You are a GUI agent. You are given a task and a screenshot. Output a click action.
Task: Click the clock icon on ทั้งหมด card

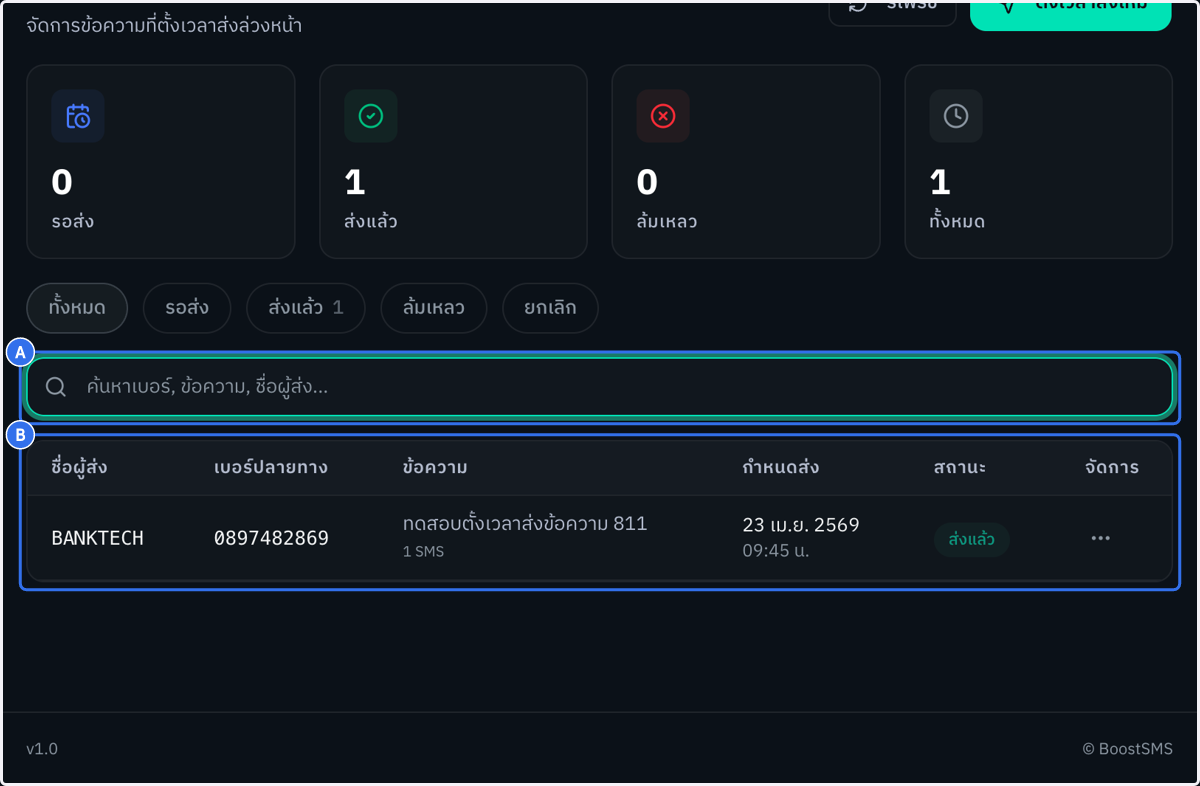(956, 116)
